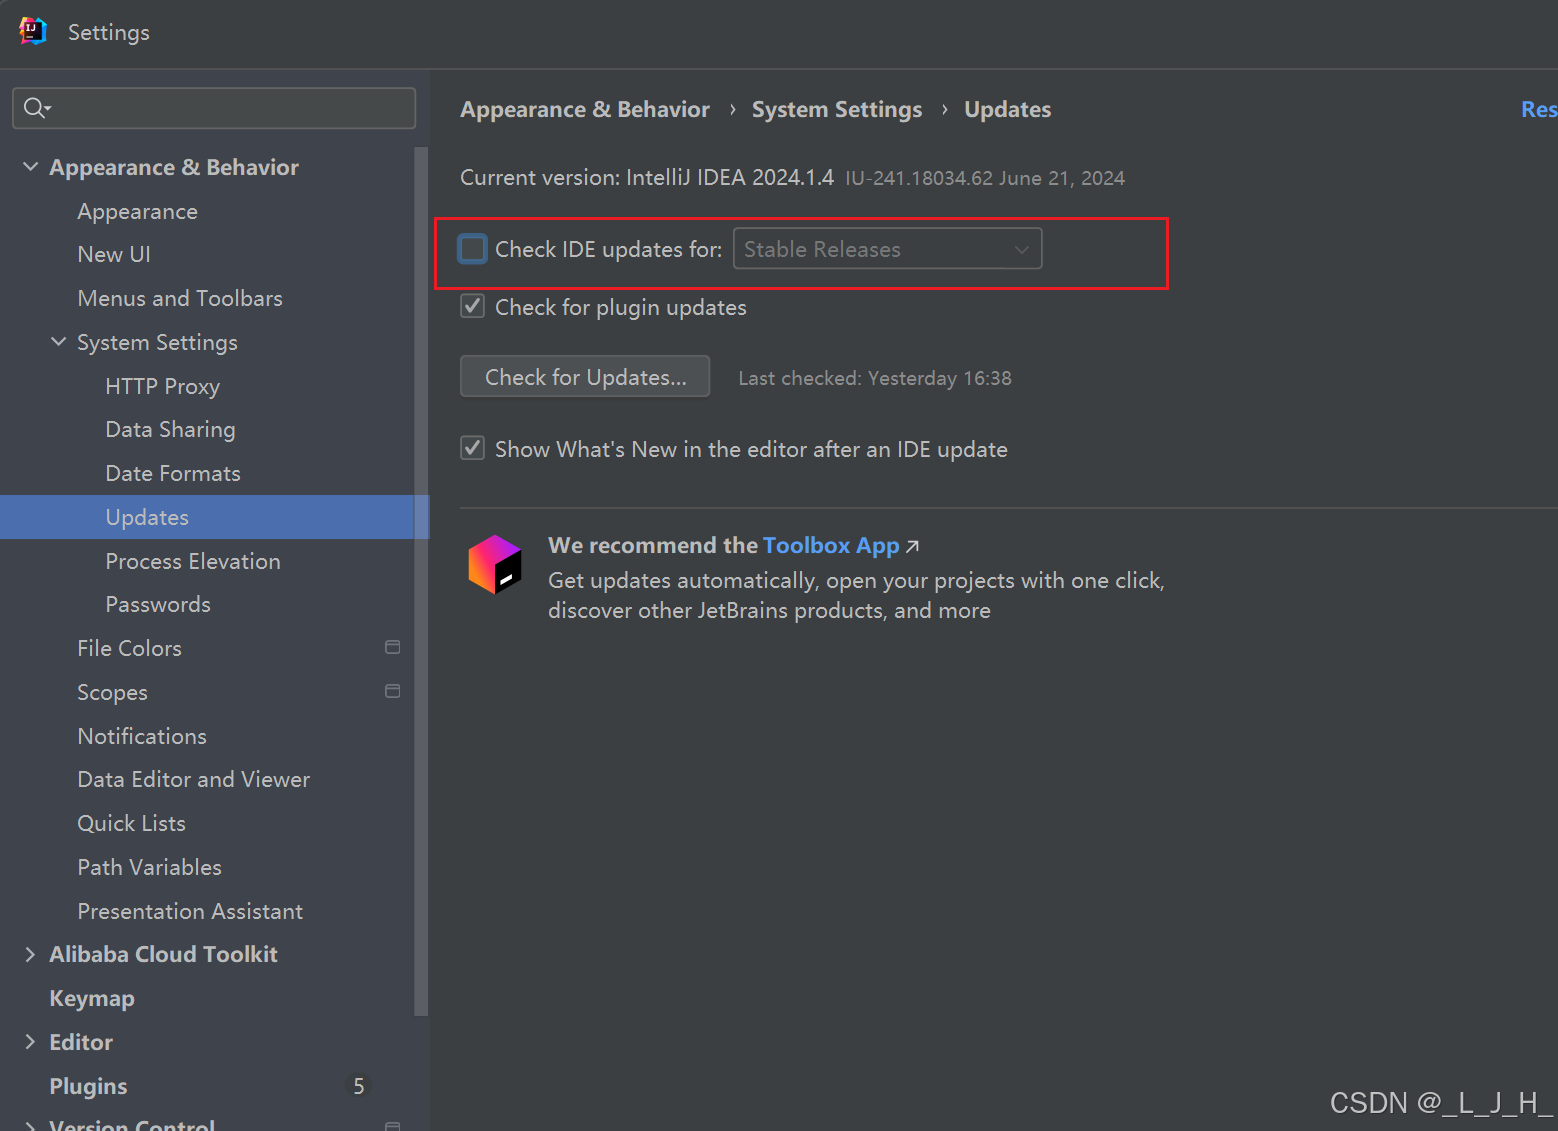Click the project-level icon next to File Colors
This screenshot has width=1558, height=1131.
pyautogui.click(x=393, y=648)
